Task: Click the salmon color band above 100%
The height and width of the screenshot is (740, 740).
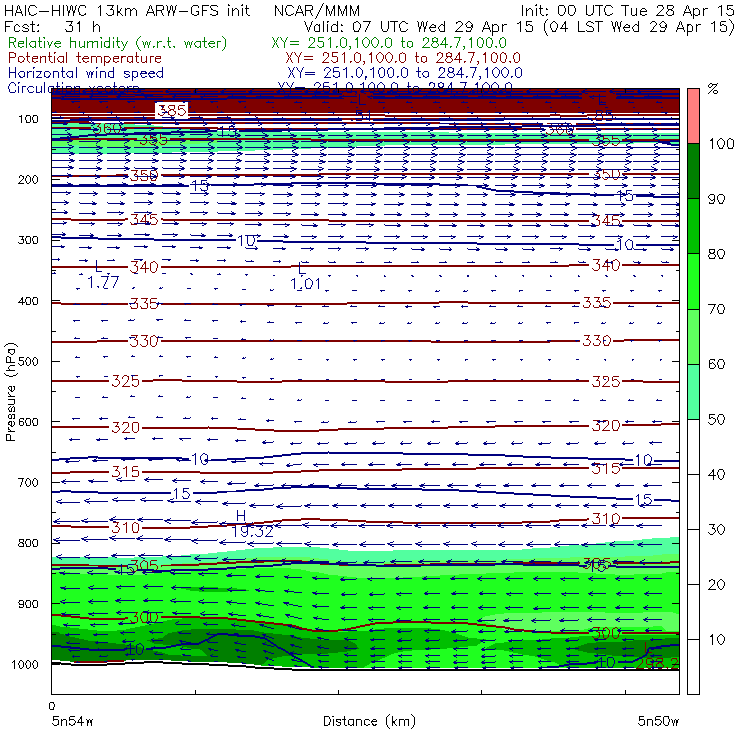Action: (693, 116)
